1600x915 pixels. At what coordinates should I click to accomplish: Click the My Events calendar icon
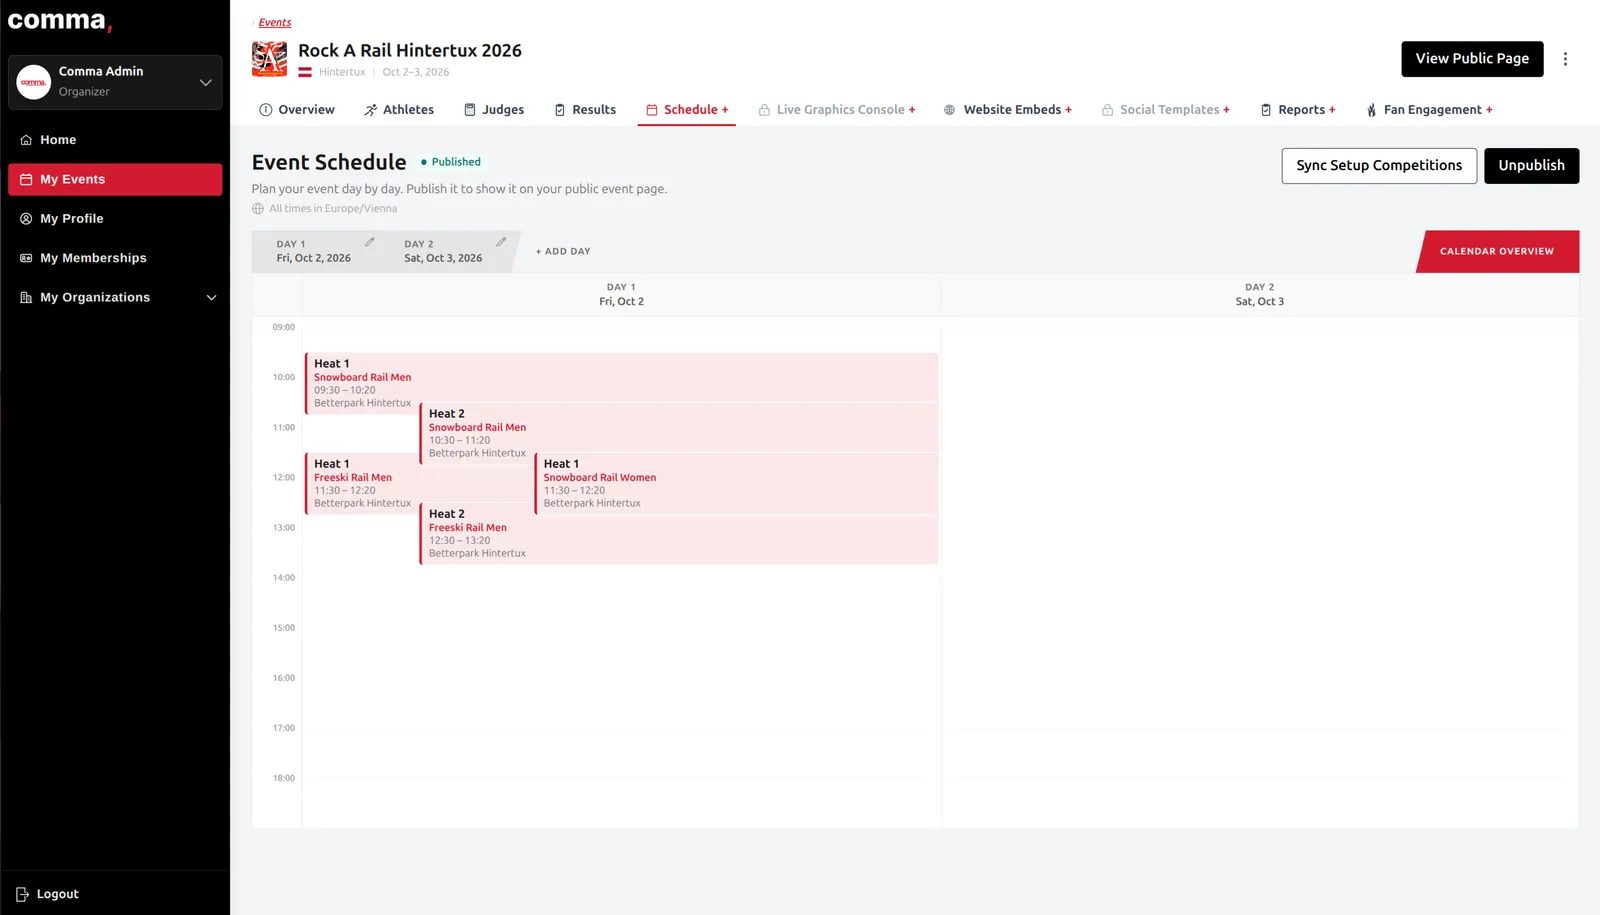pyautogui.click(x=26, y=179)
